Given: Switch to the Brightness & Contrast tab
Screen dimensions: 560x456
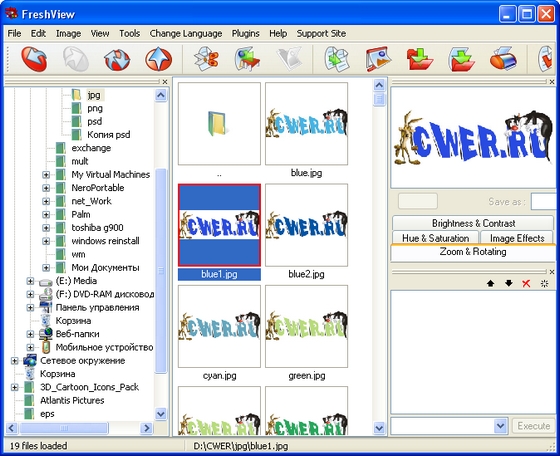Looking at the screenshot, I should [x=473, y=223].
